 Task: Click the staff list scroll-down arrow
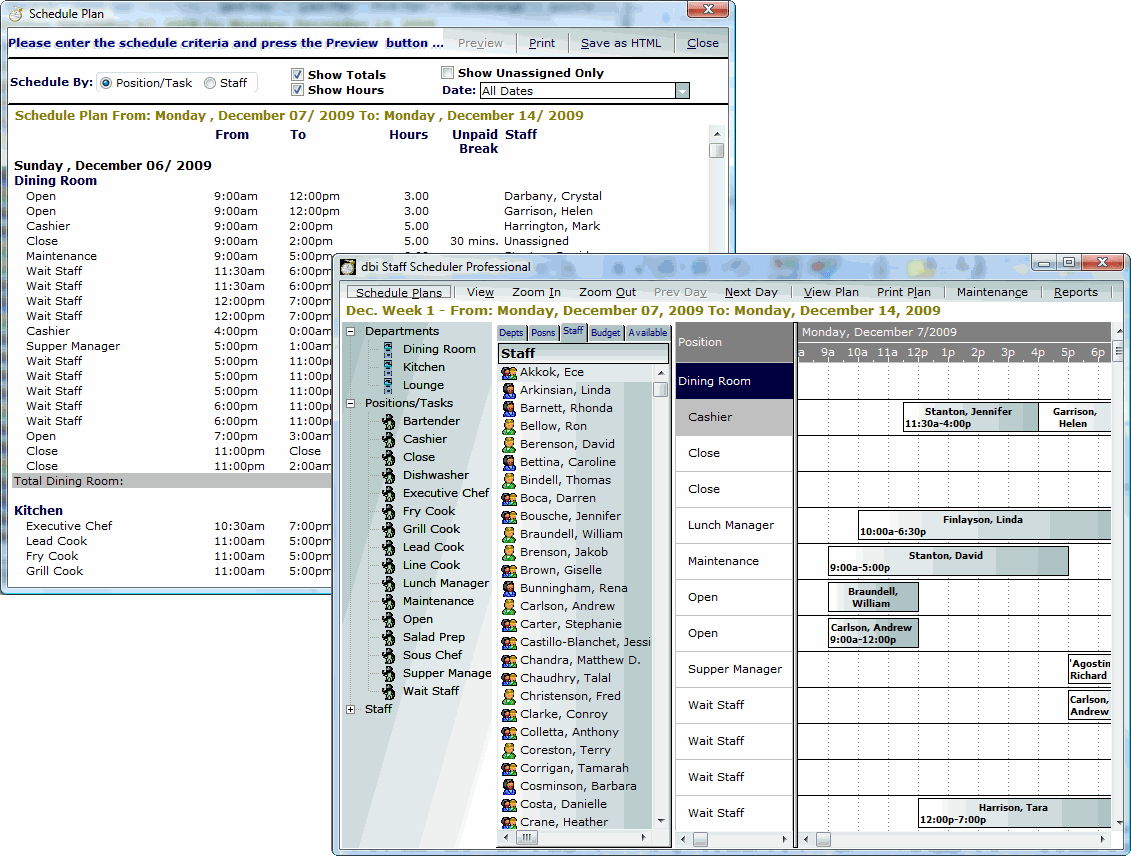pyautogui.click(x=661, y=821)
